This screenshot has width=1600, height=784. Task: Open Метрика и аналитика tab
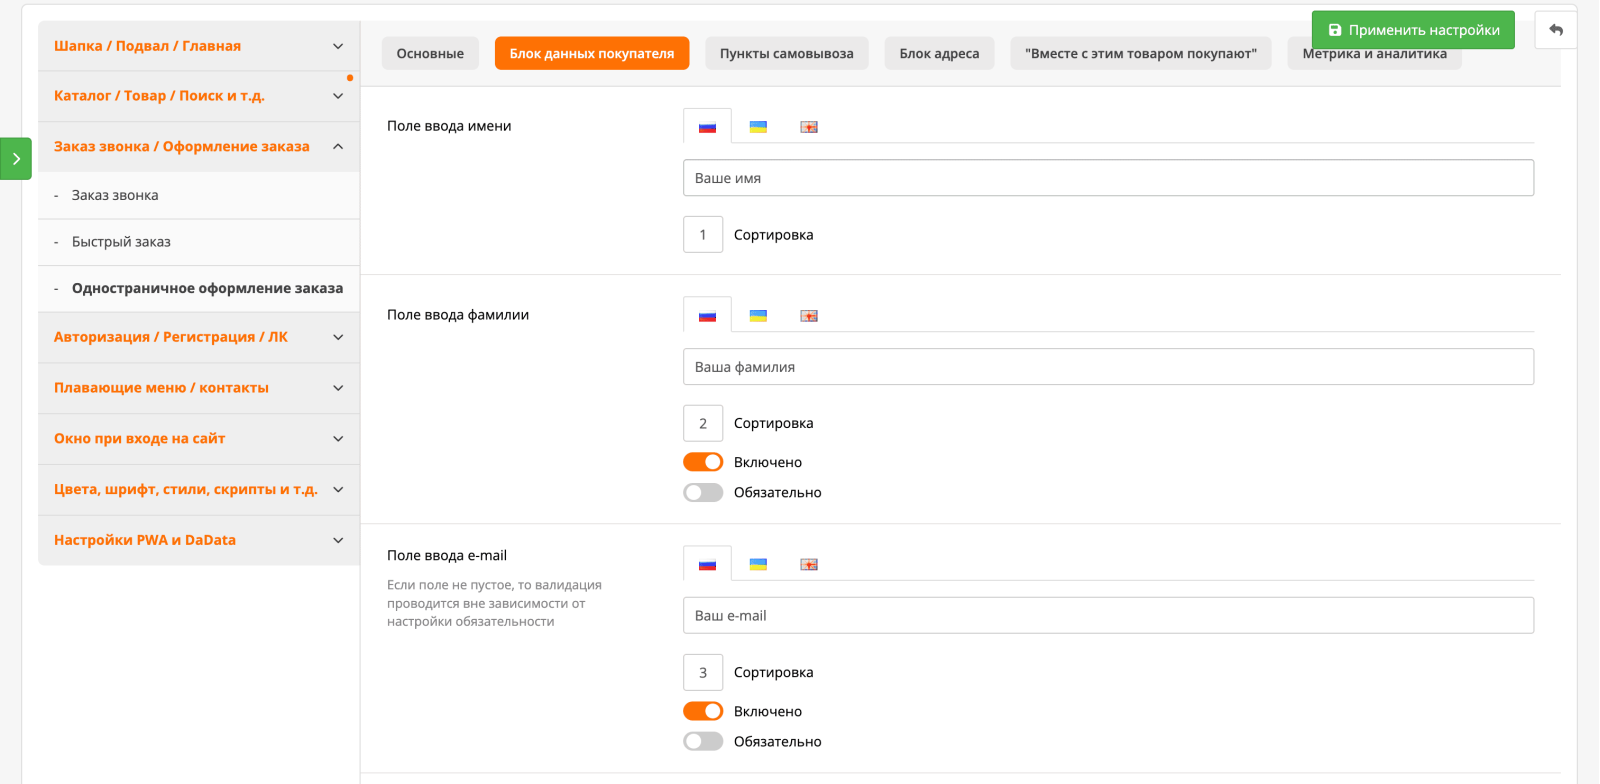pyautogui.click(x=1374, y=54)
